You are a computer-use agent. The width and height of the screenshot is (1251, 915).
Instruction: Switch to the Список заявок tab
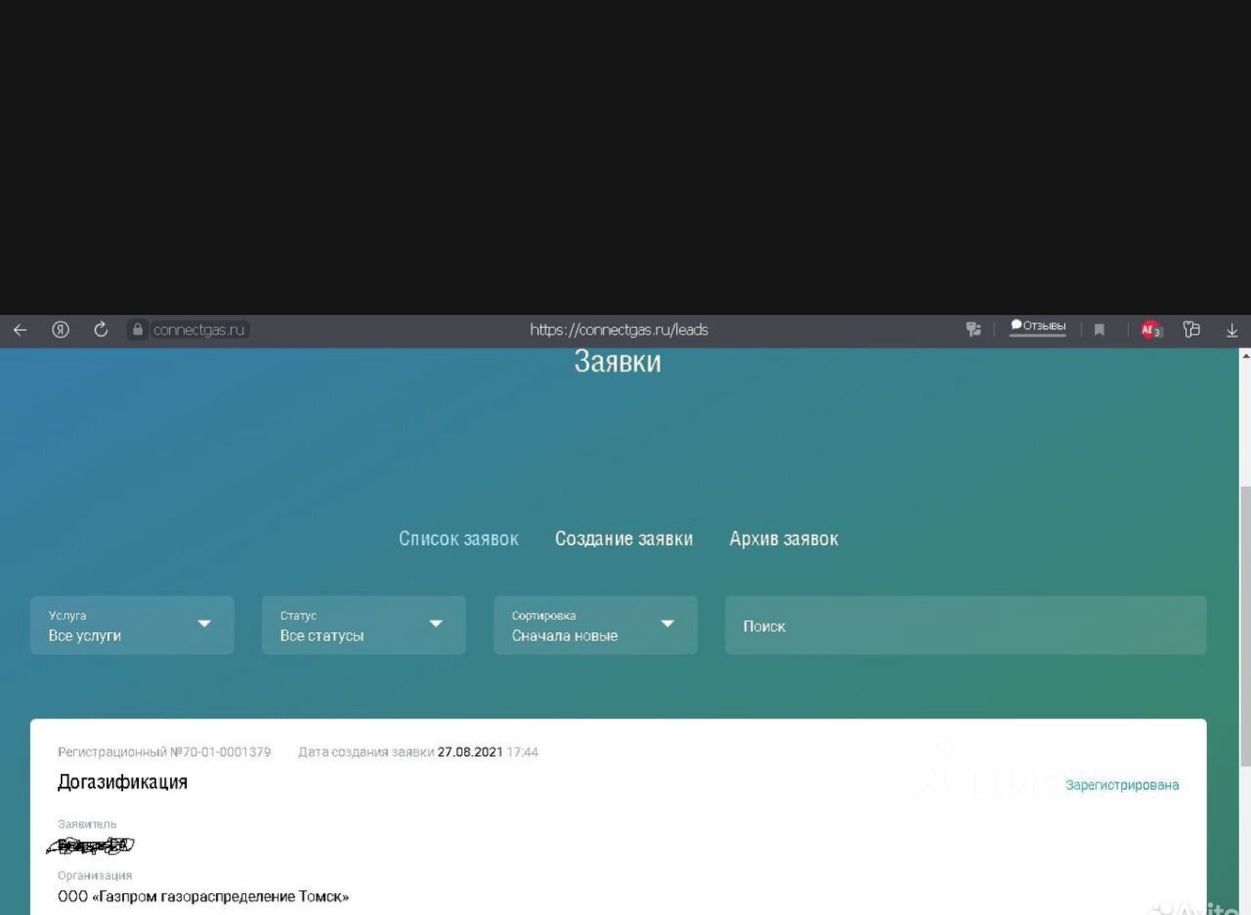coord(458,539)
